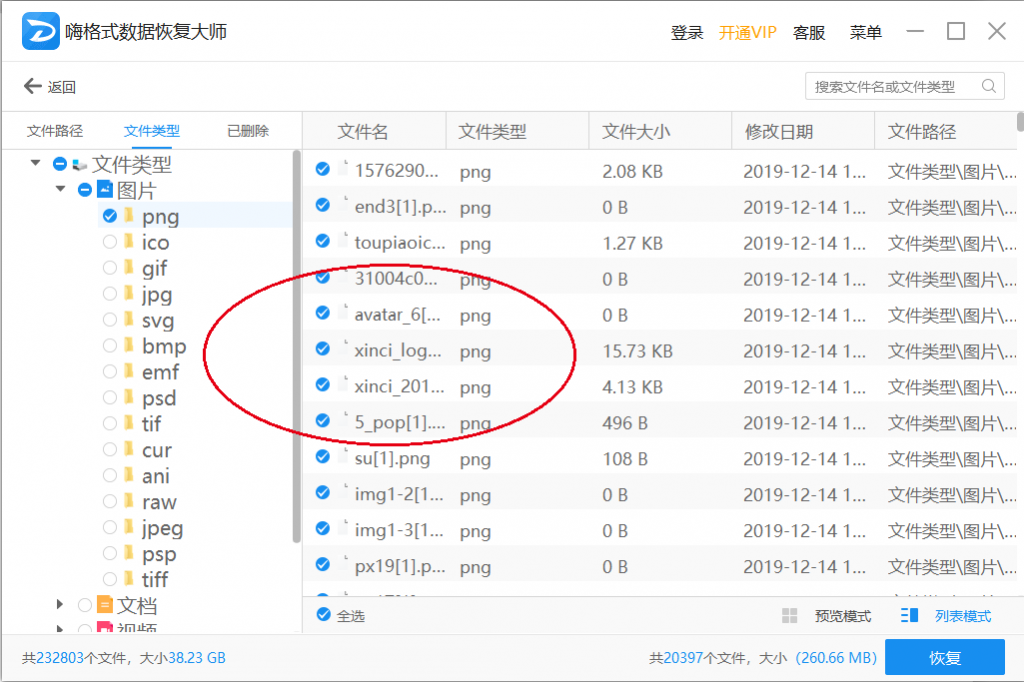1024x682 pixels.
Task: Open the 菜单 menu
Action: (865, 32)
